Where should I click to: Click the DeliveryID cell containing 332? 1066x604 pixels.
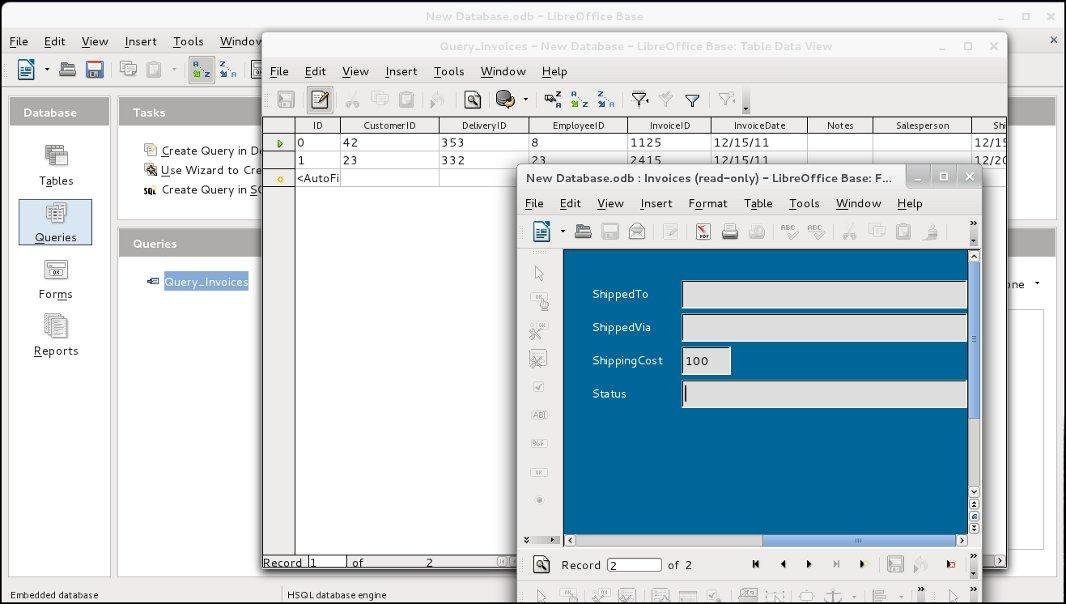point(484,161)
